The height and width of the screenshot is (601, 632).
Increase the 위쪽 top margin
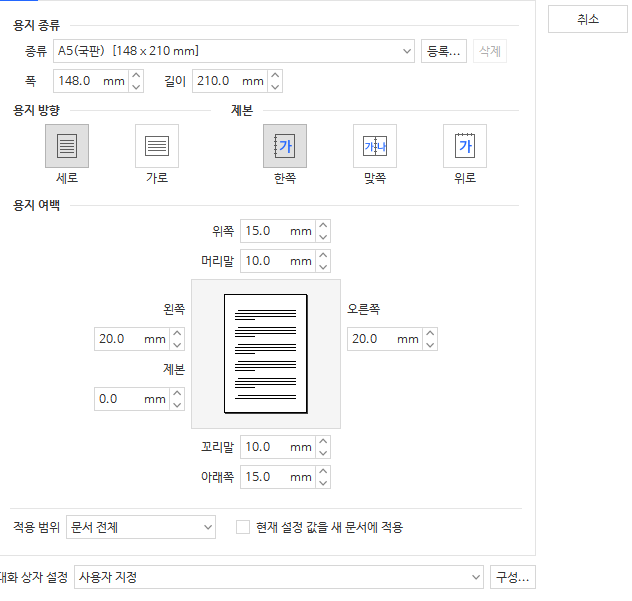pyautogui.click(x=323, y=225)
